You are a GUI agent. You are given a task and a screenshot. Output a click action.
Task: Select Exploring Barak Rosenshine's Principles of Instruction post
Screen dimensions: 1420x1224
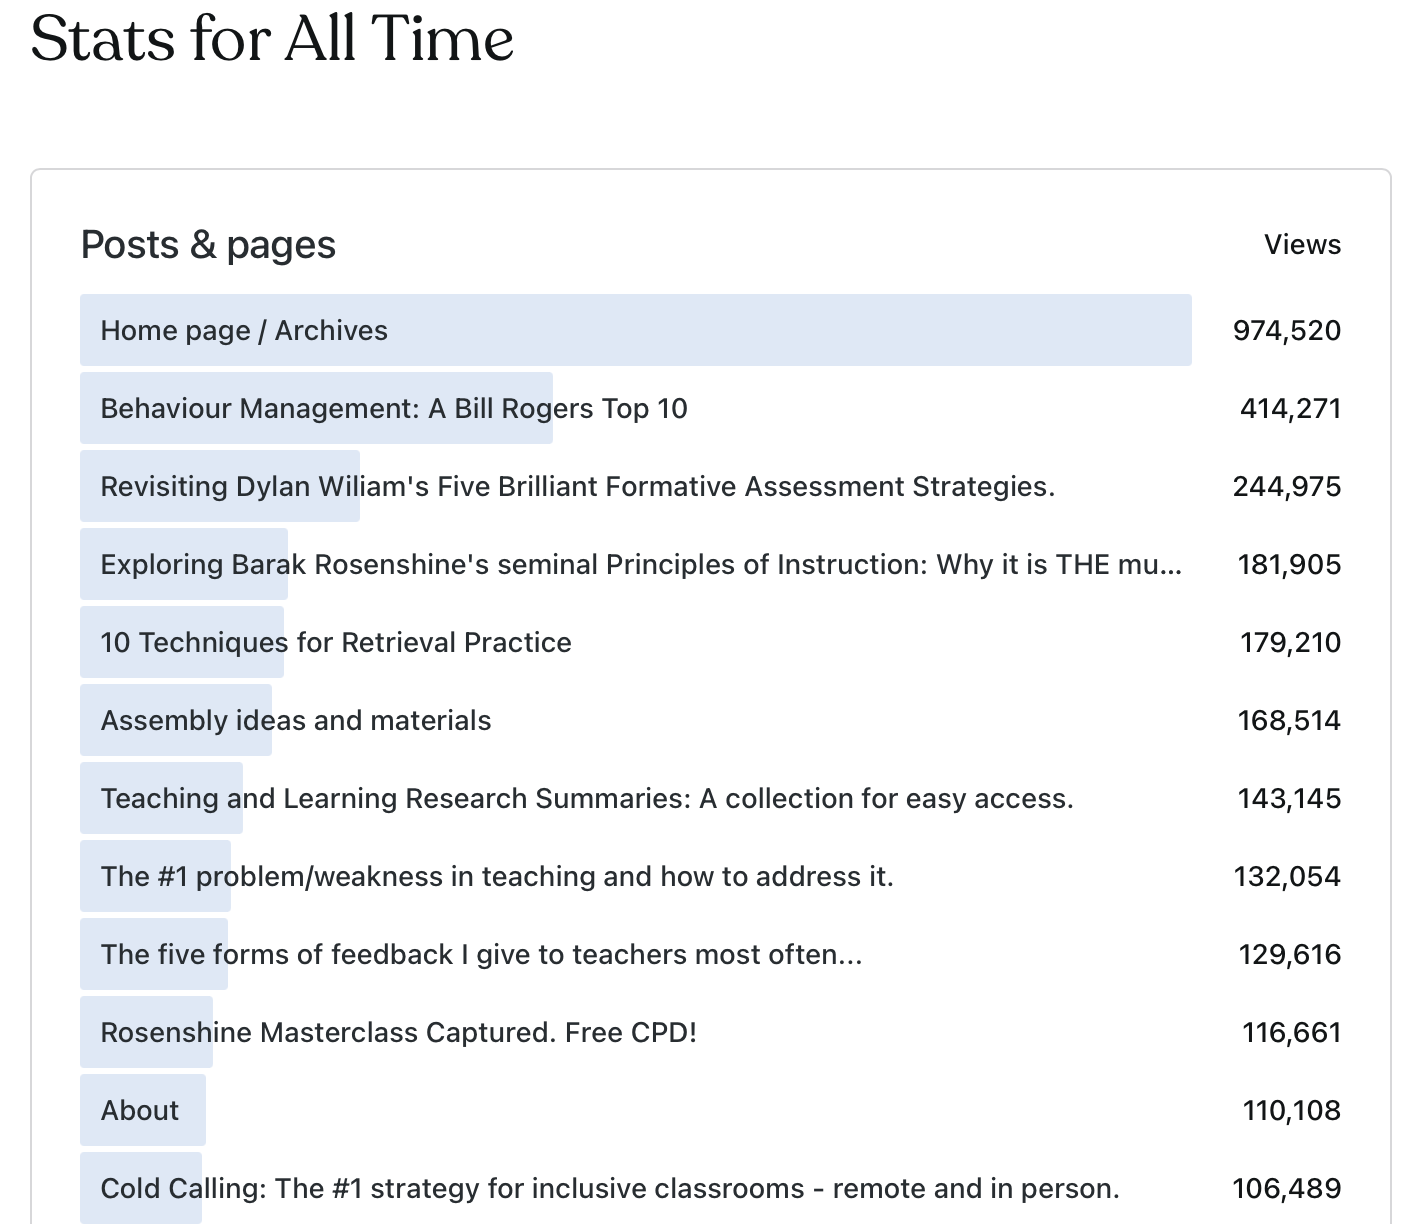pos(640,565)
